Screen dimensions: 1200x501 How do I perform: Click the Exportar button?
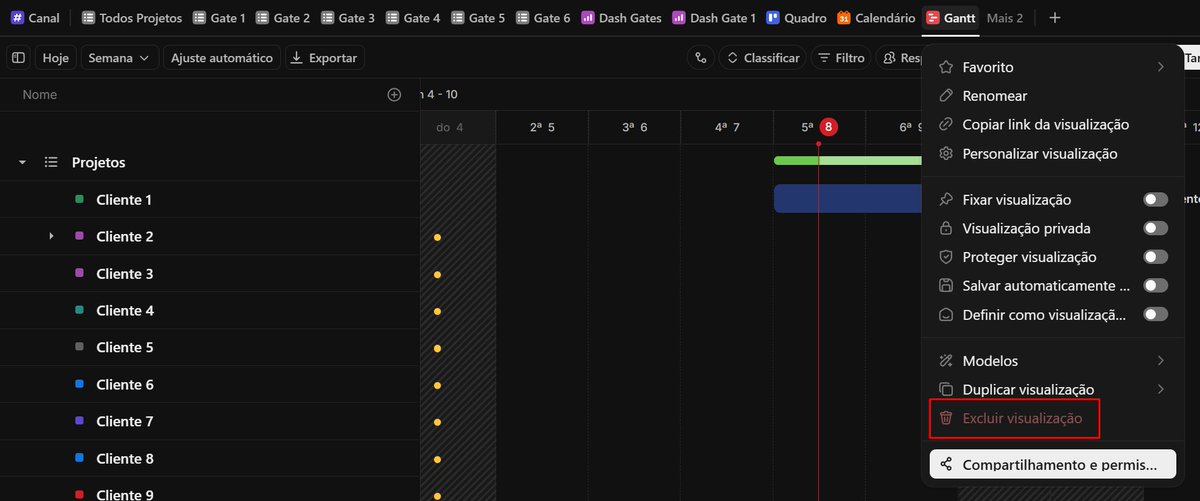point(324,58)
